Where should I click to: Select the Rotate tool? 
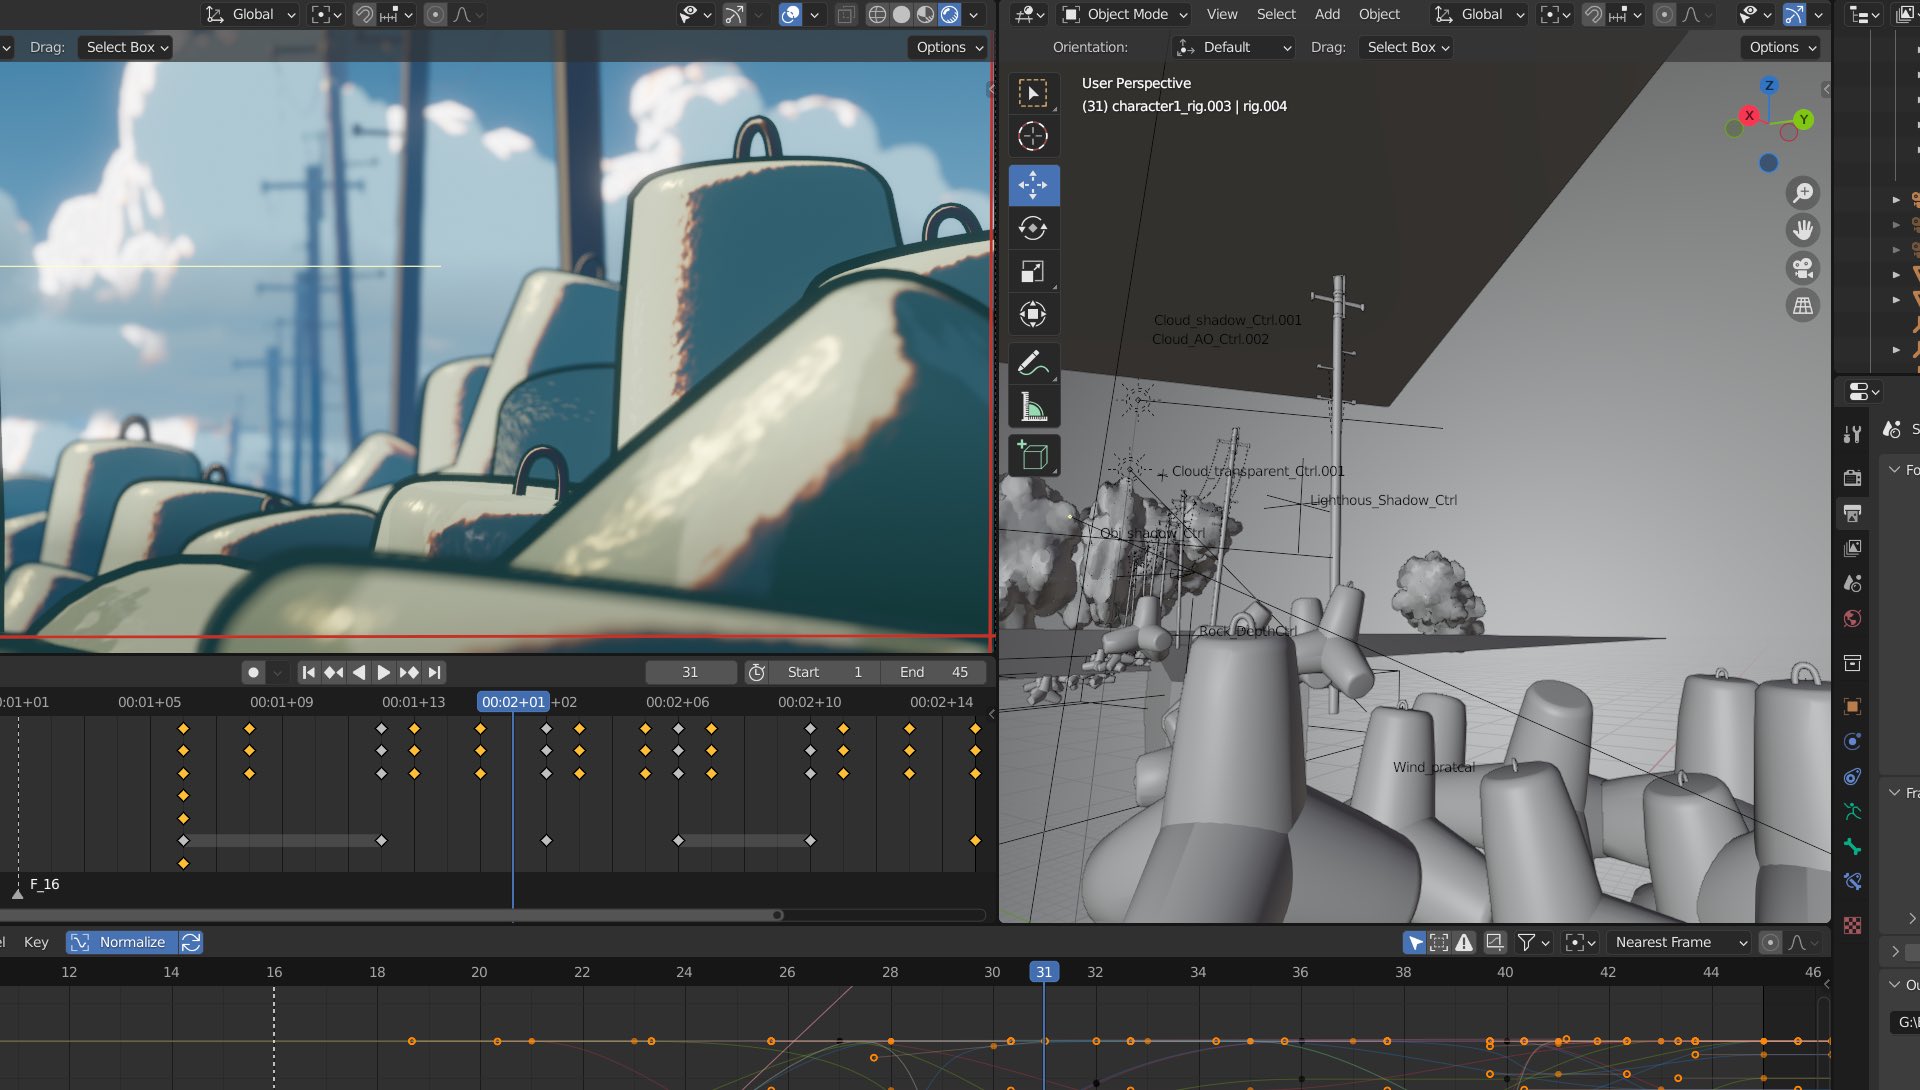1033,229
